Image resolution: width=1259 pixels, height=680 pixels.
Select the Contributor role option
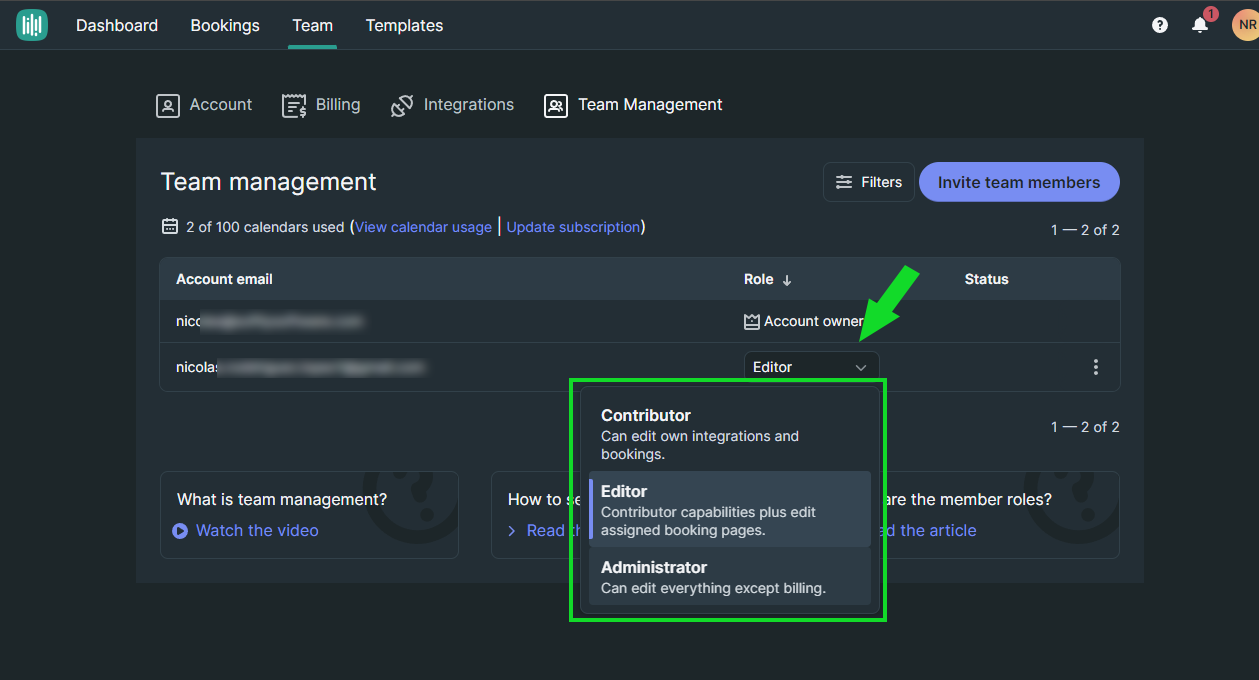click(x=729, y=434)
